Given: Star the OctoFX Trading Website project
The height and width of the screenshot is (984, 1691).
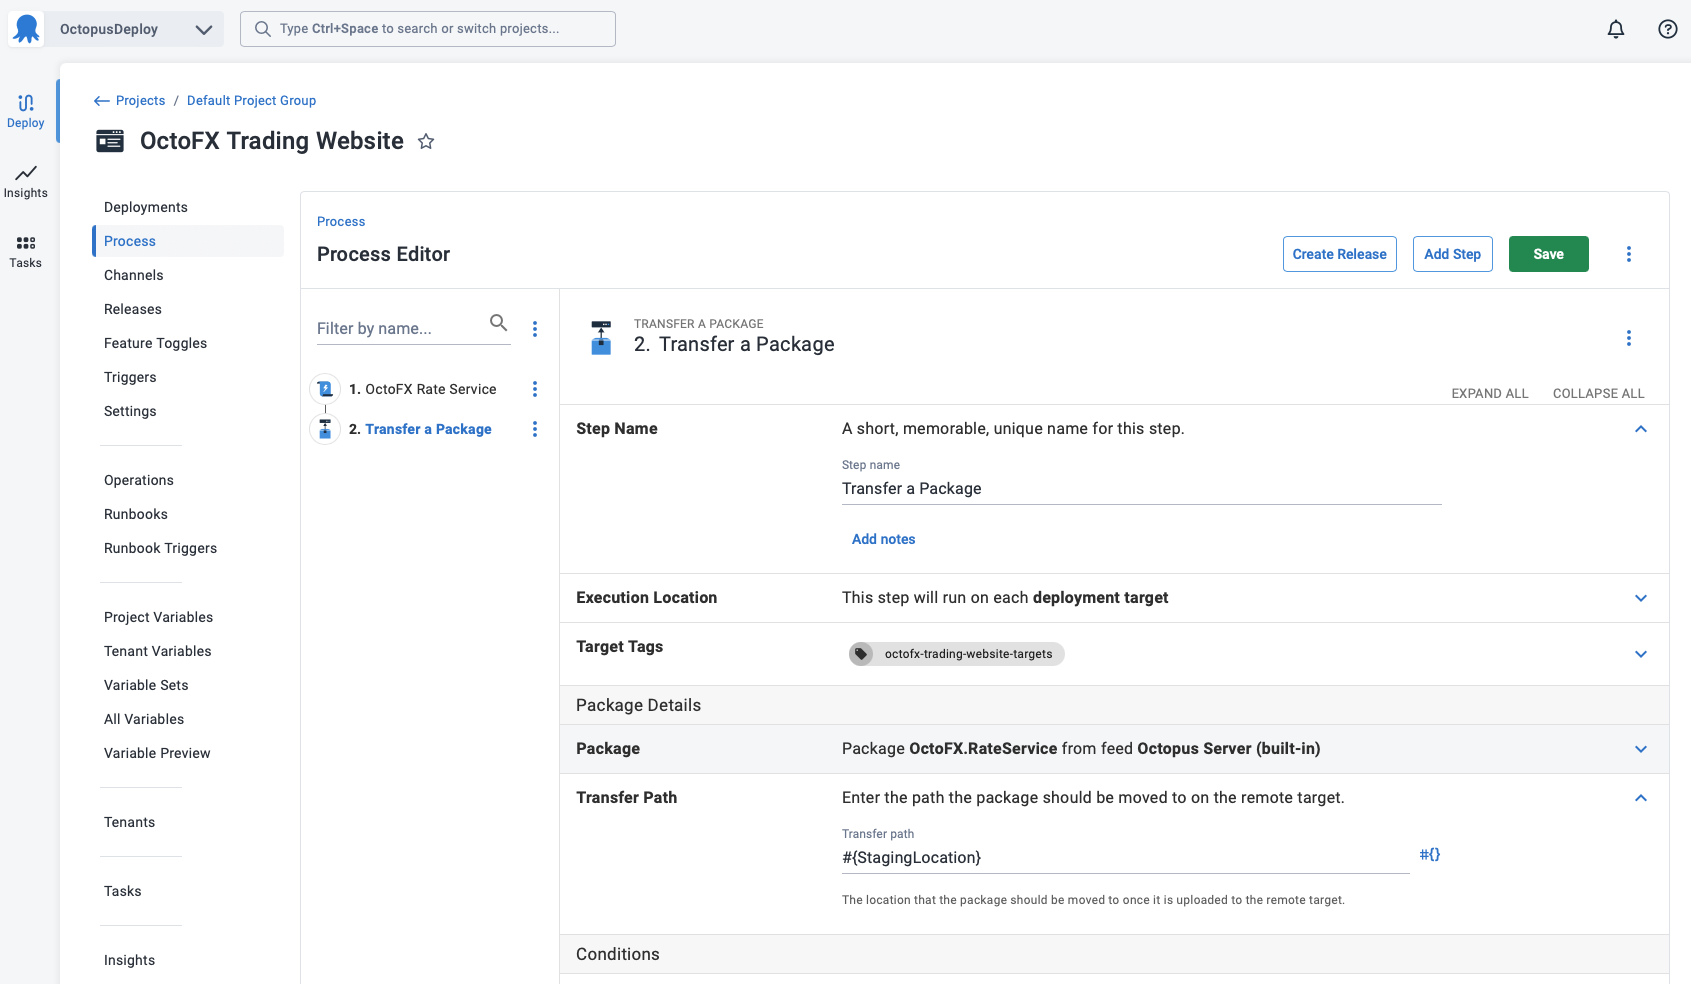Looking at the screenshot, I should pos(426,141).
